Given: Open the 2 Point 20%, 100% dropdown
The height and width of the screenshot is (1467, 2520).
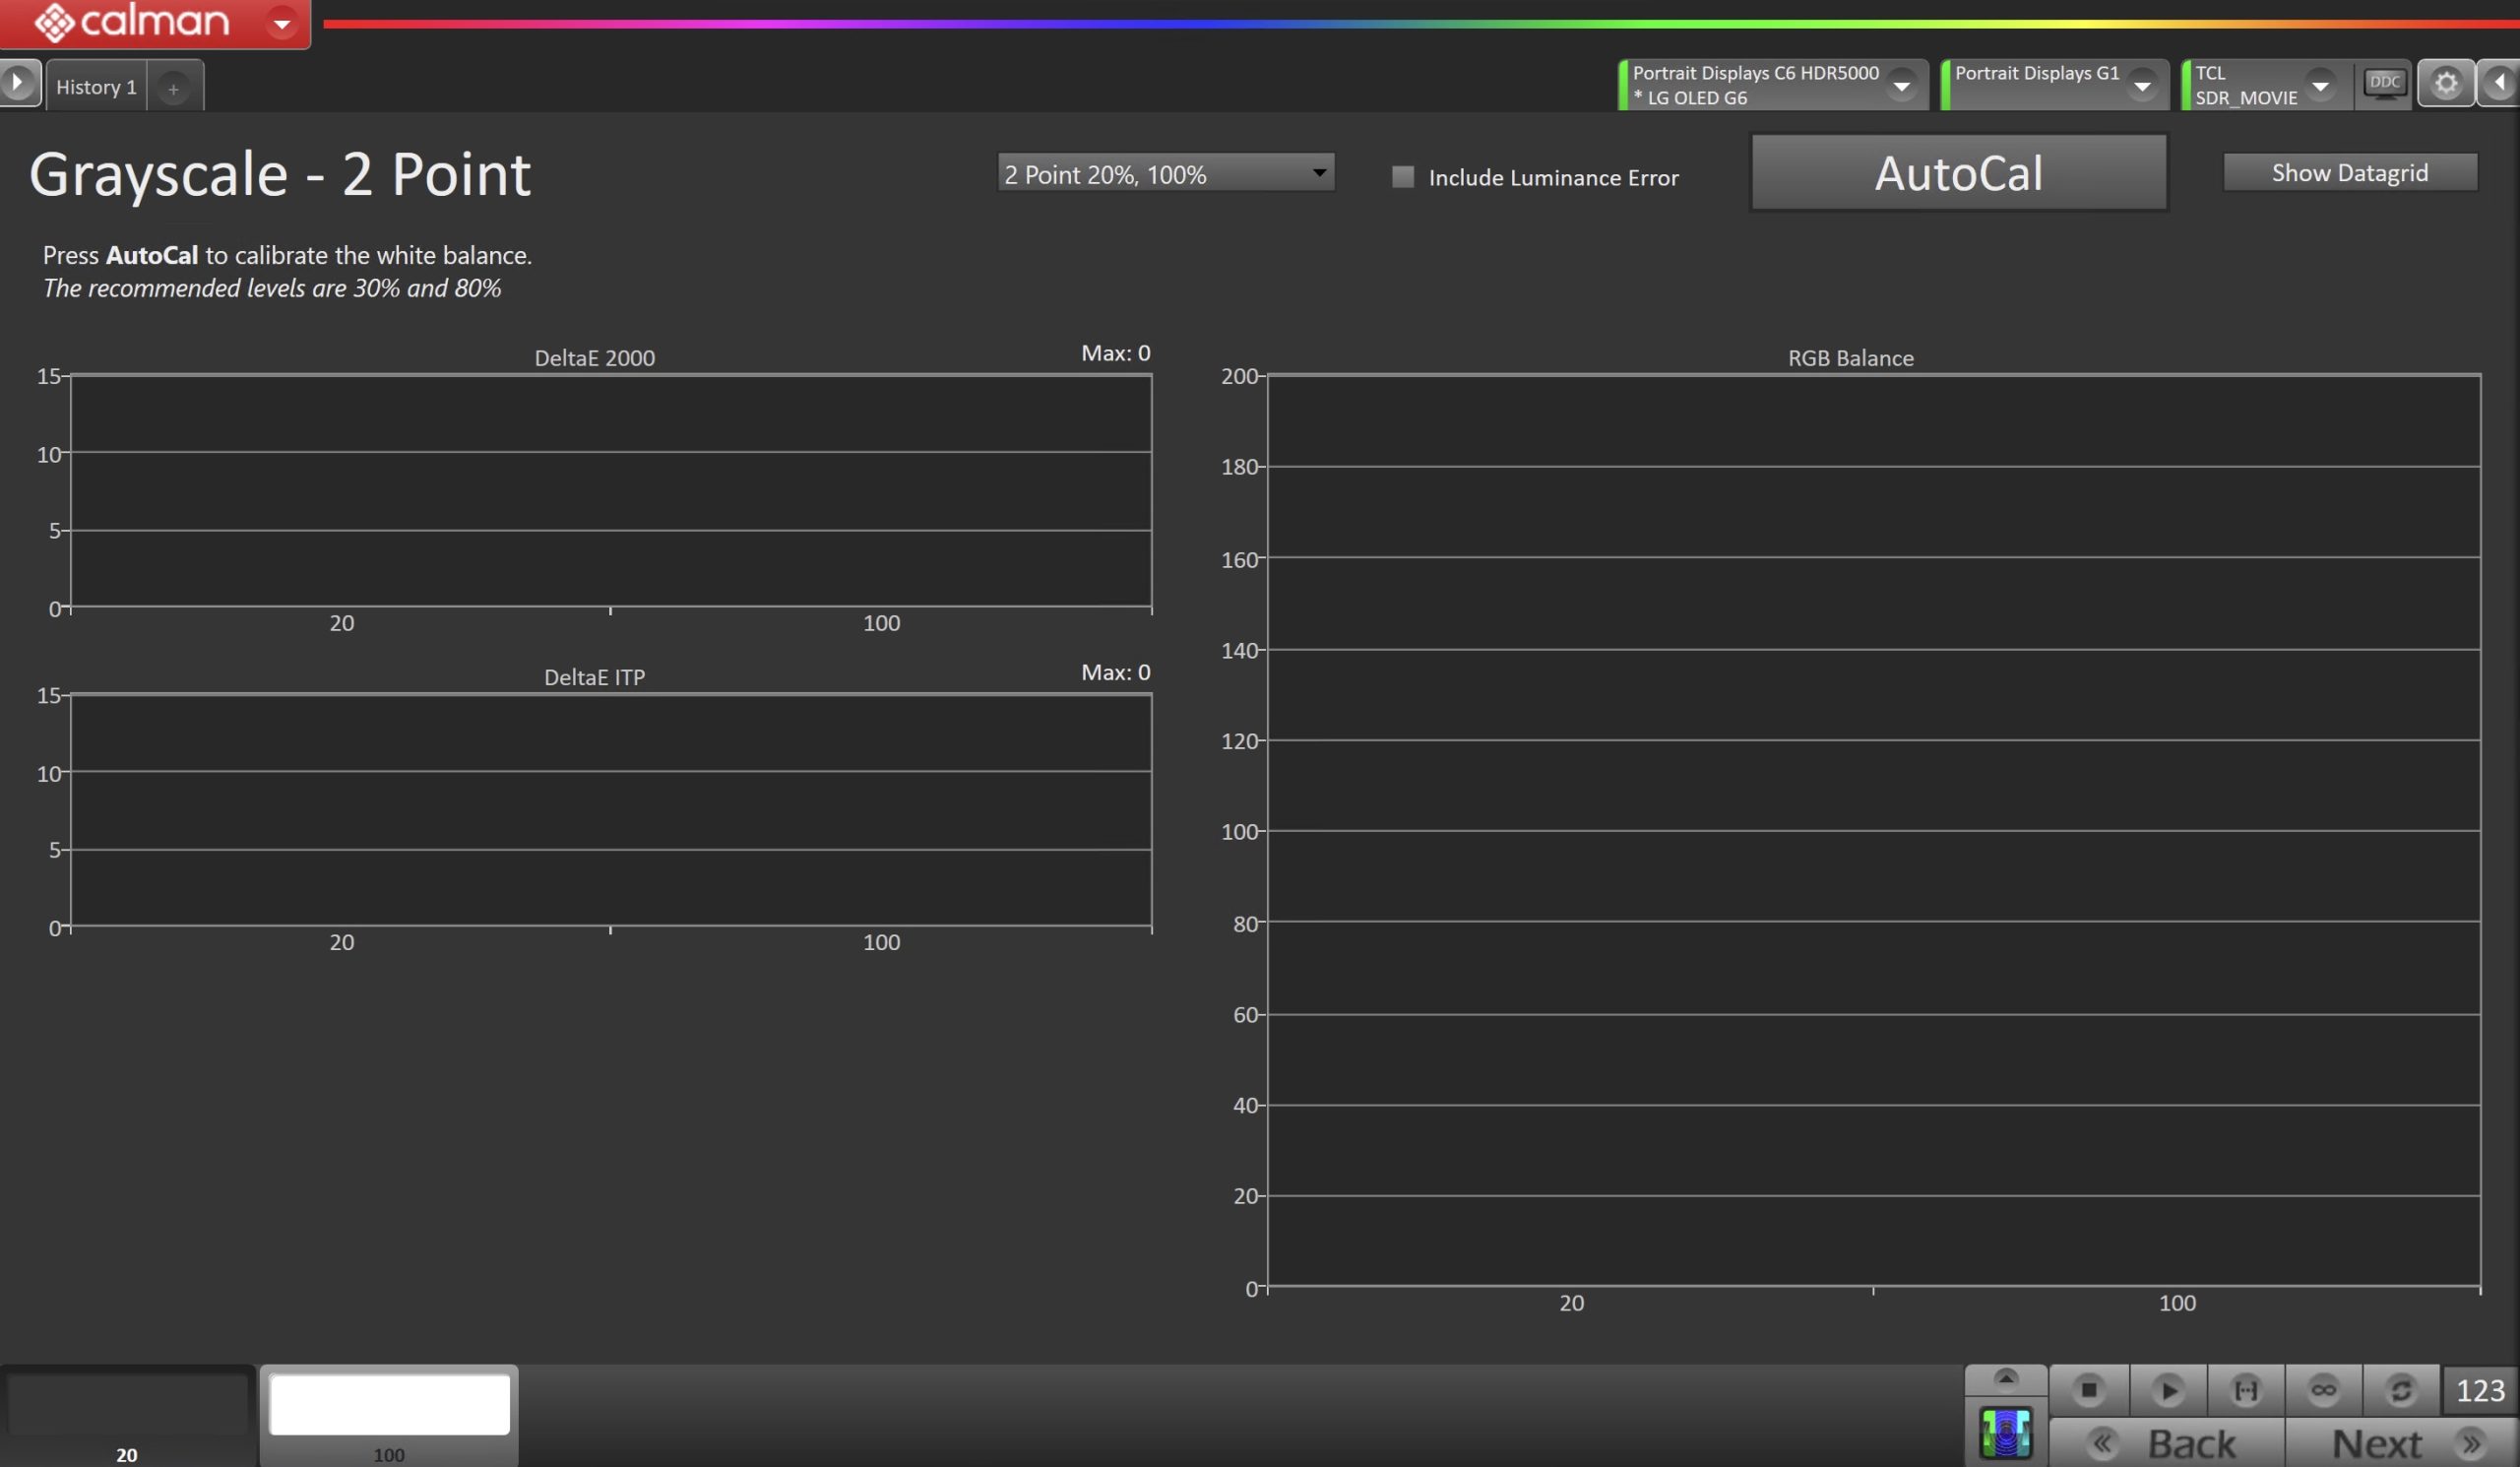Looking at the screenshot, I should 1166,174.
